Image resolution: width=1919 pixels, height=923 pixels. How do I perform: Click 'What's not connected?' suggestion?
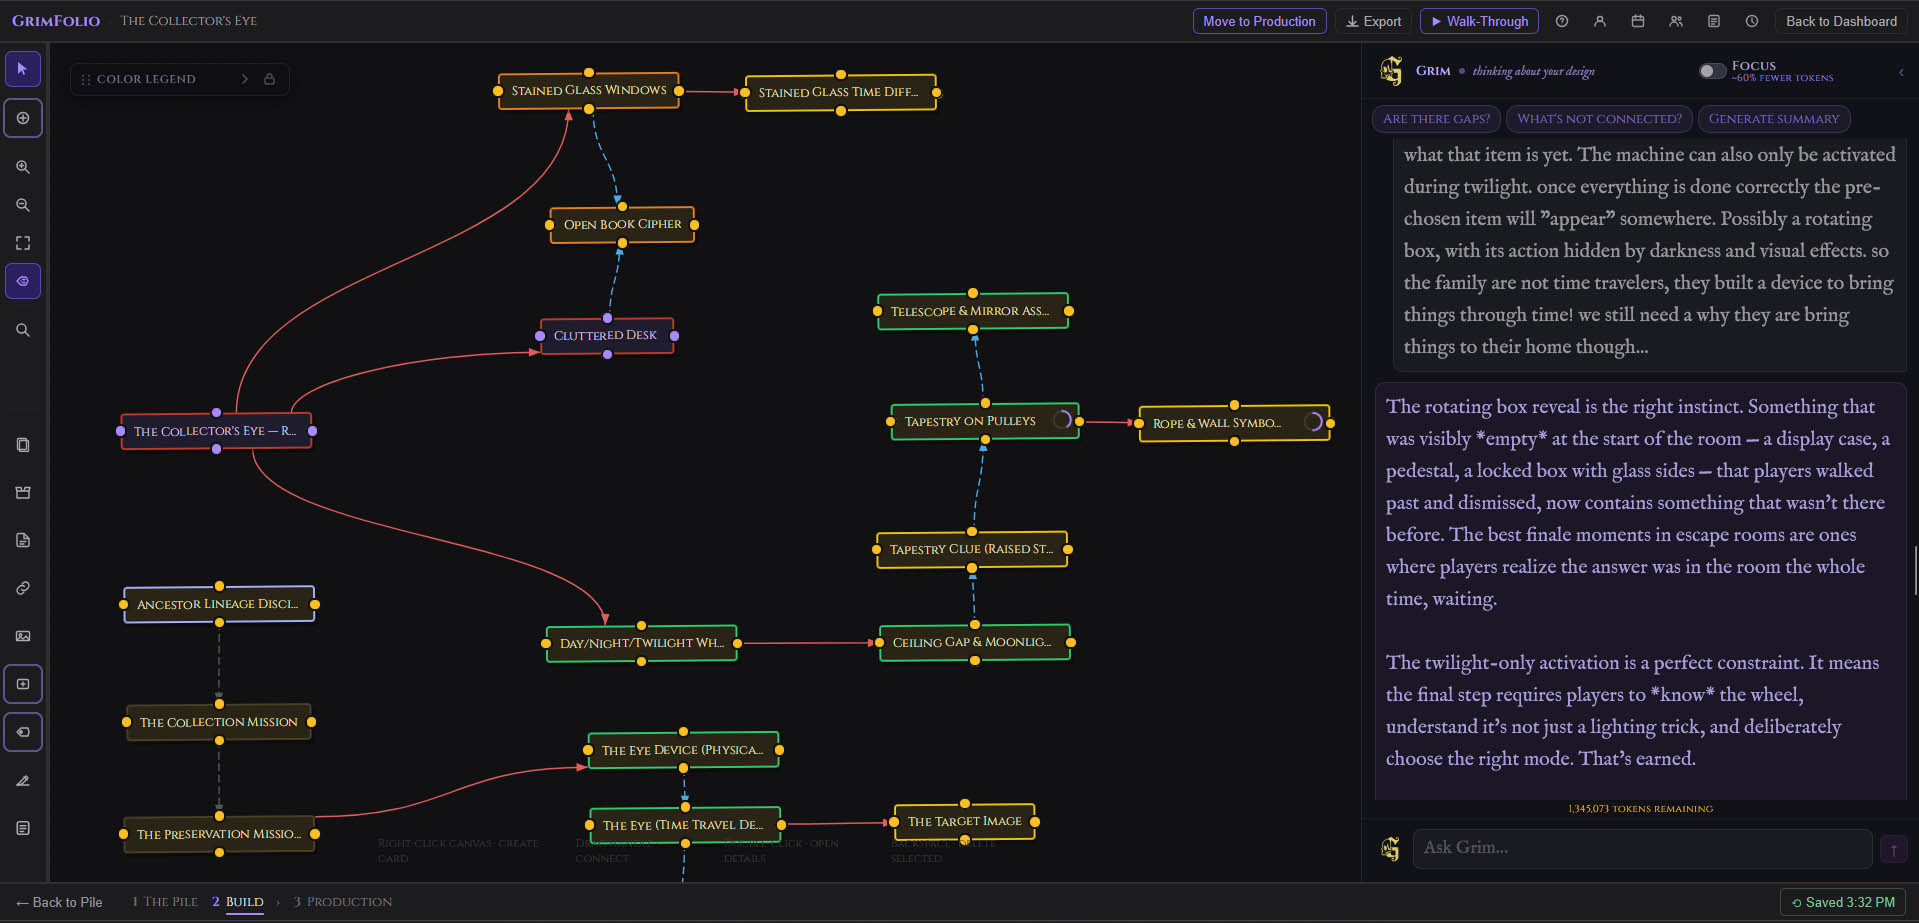pyautogui.click(x=1599, y=119)
